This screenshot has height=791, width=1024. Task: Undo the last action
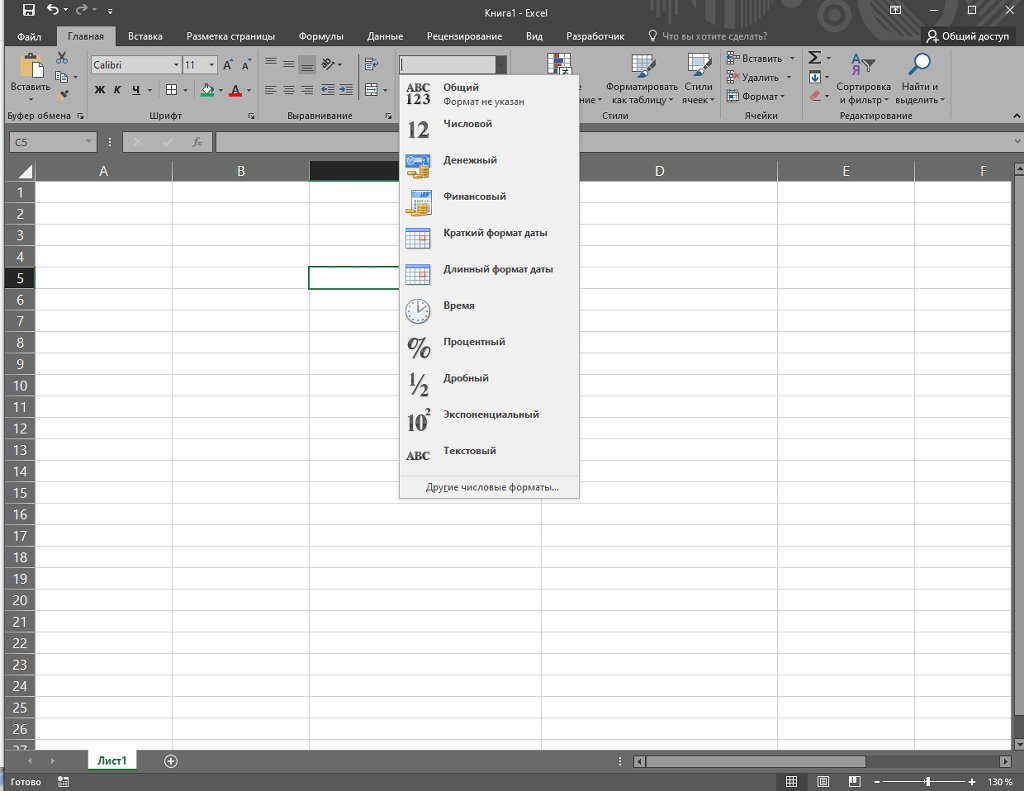pyautogui.click(x=52, y=10)
